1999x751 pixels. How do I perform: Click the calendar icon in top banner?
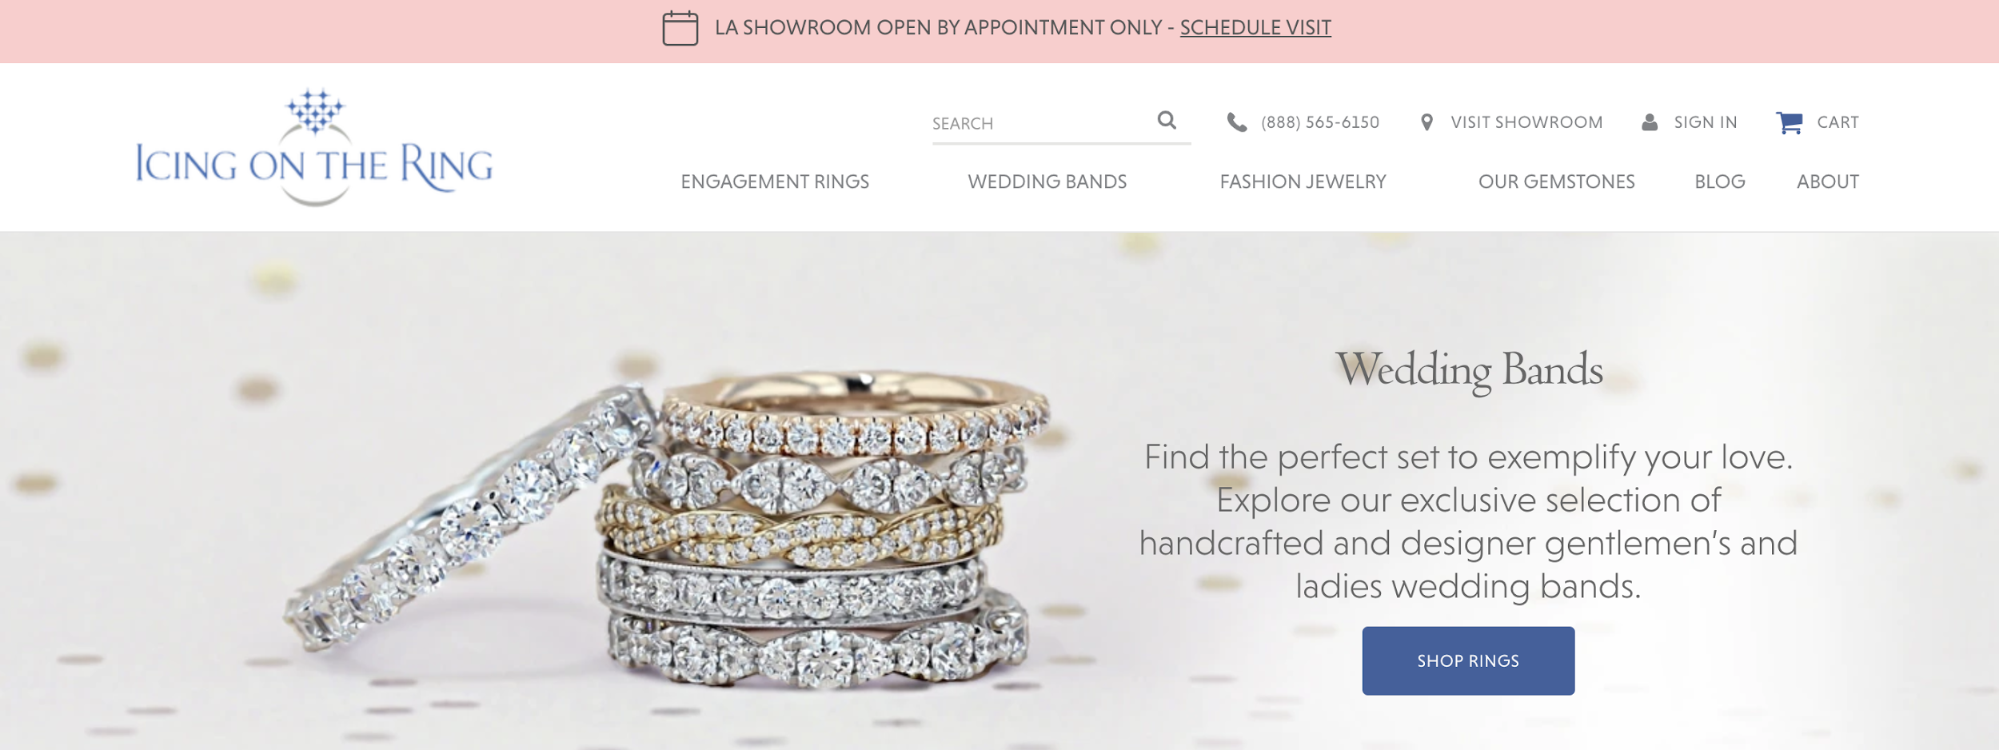[680, 28]
